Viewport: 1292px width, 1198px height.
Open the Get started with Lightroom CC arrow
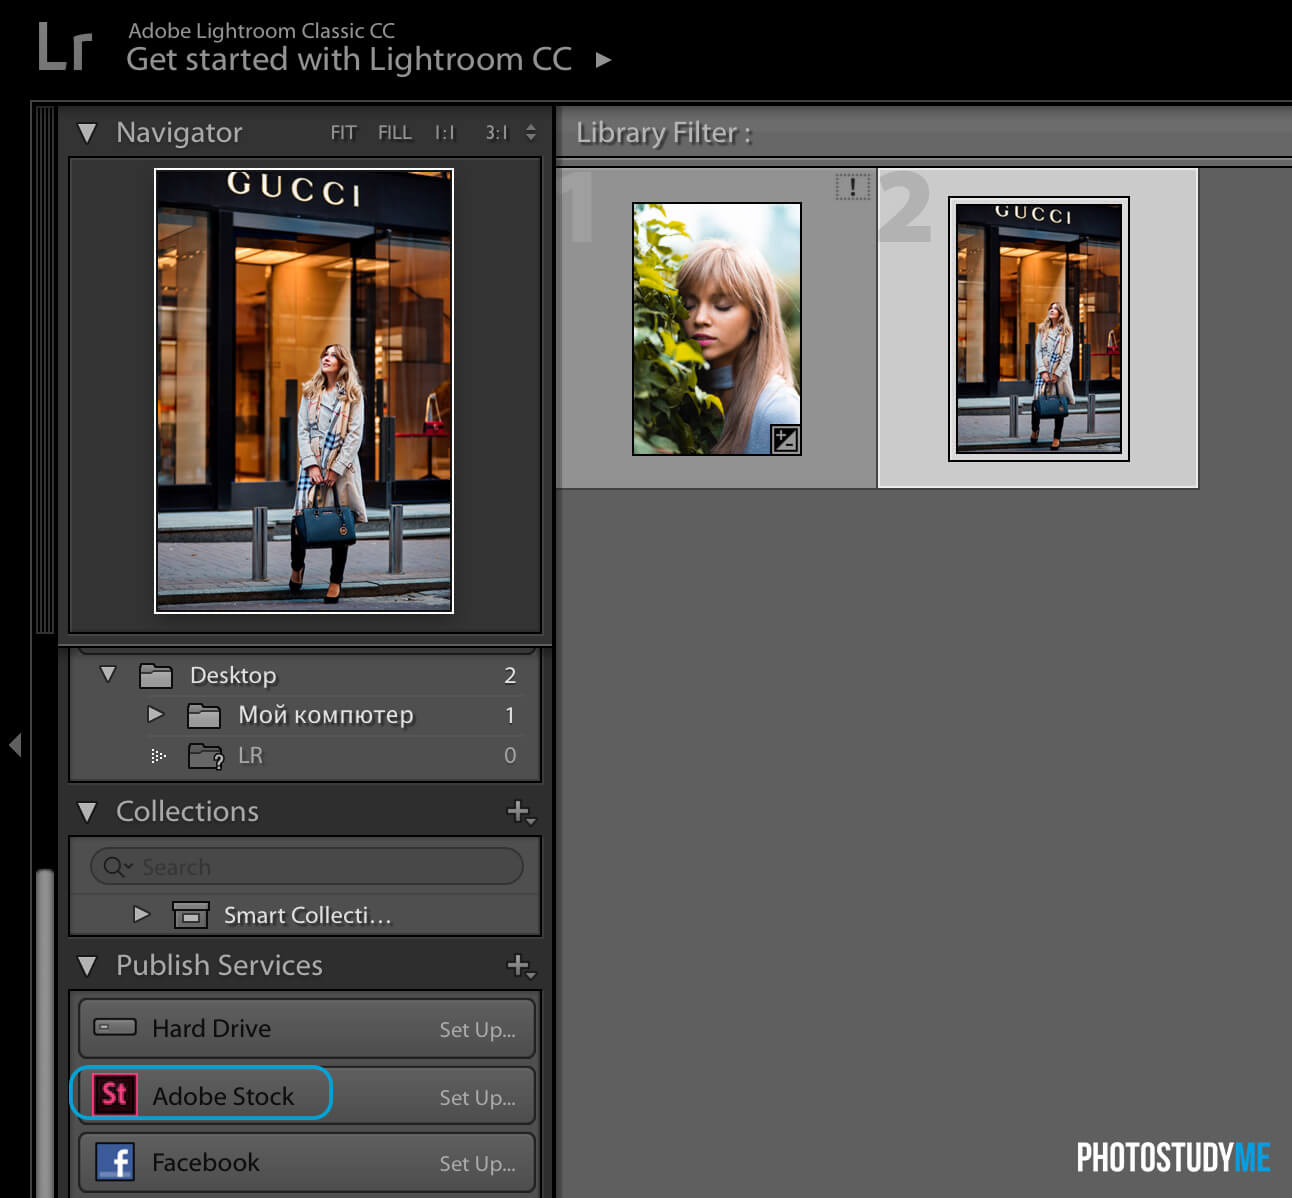(x=603, y=59)
